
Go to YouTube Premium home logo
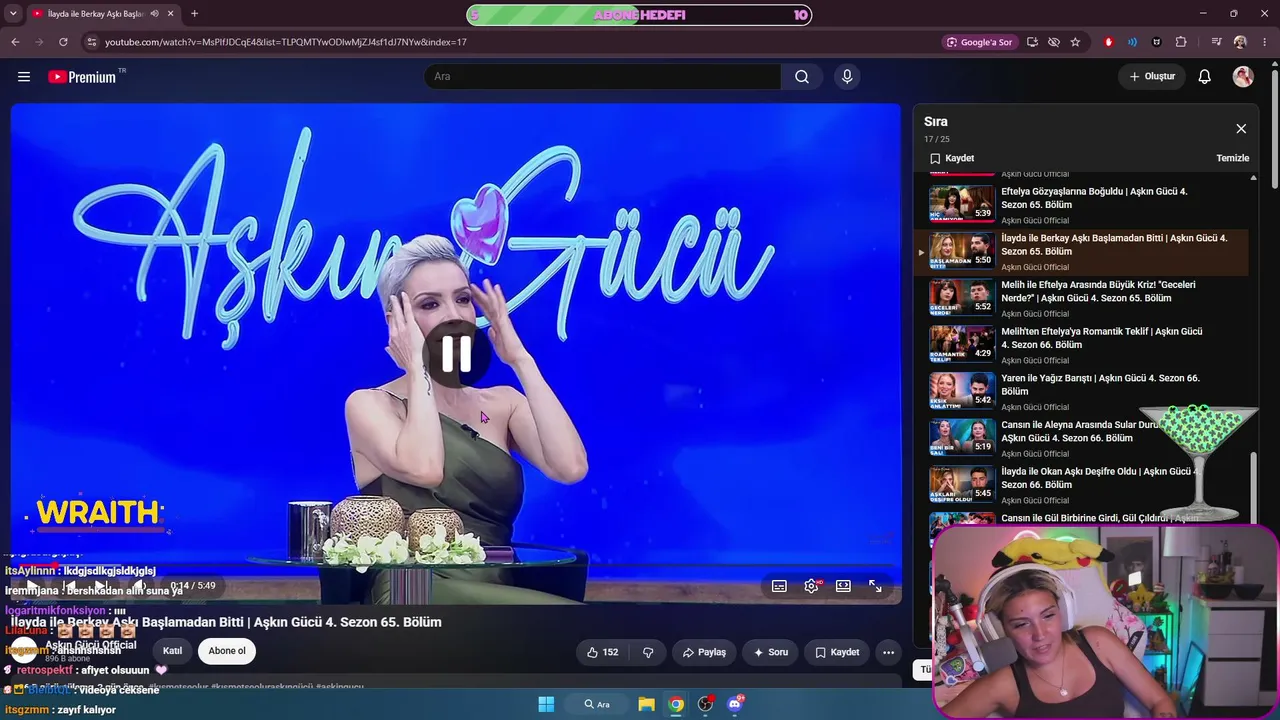(82, 77)
